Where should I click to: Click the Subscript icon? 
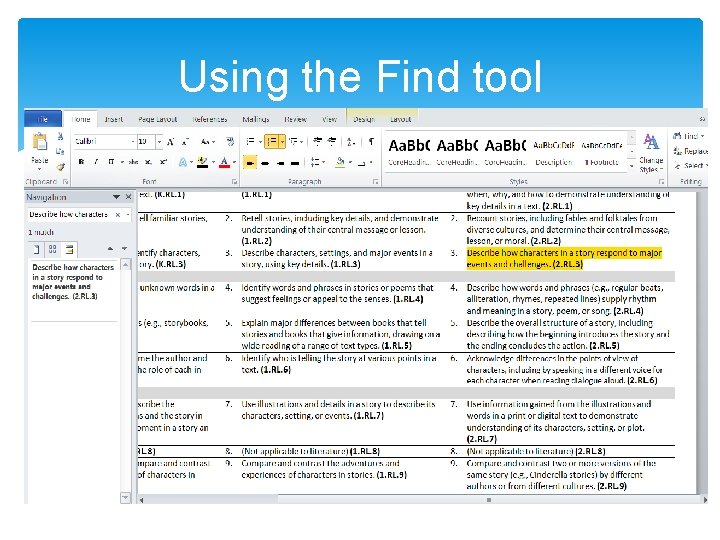[x=148, y=162]
